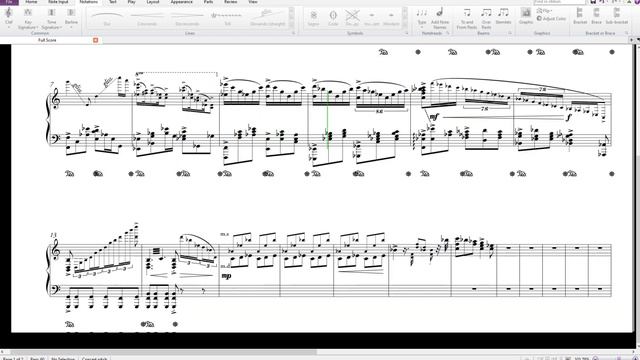Image resolution: width=640 pixels, height=360 pixels.
Task: Expand the Lines gallery scroll arrows
Action: pos(291,18)
